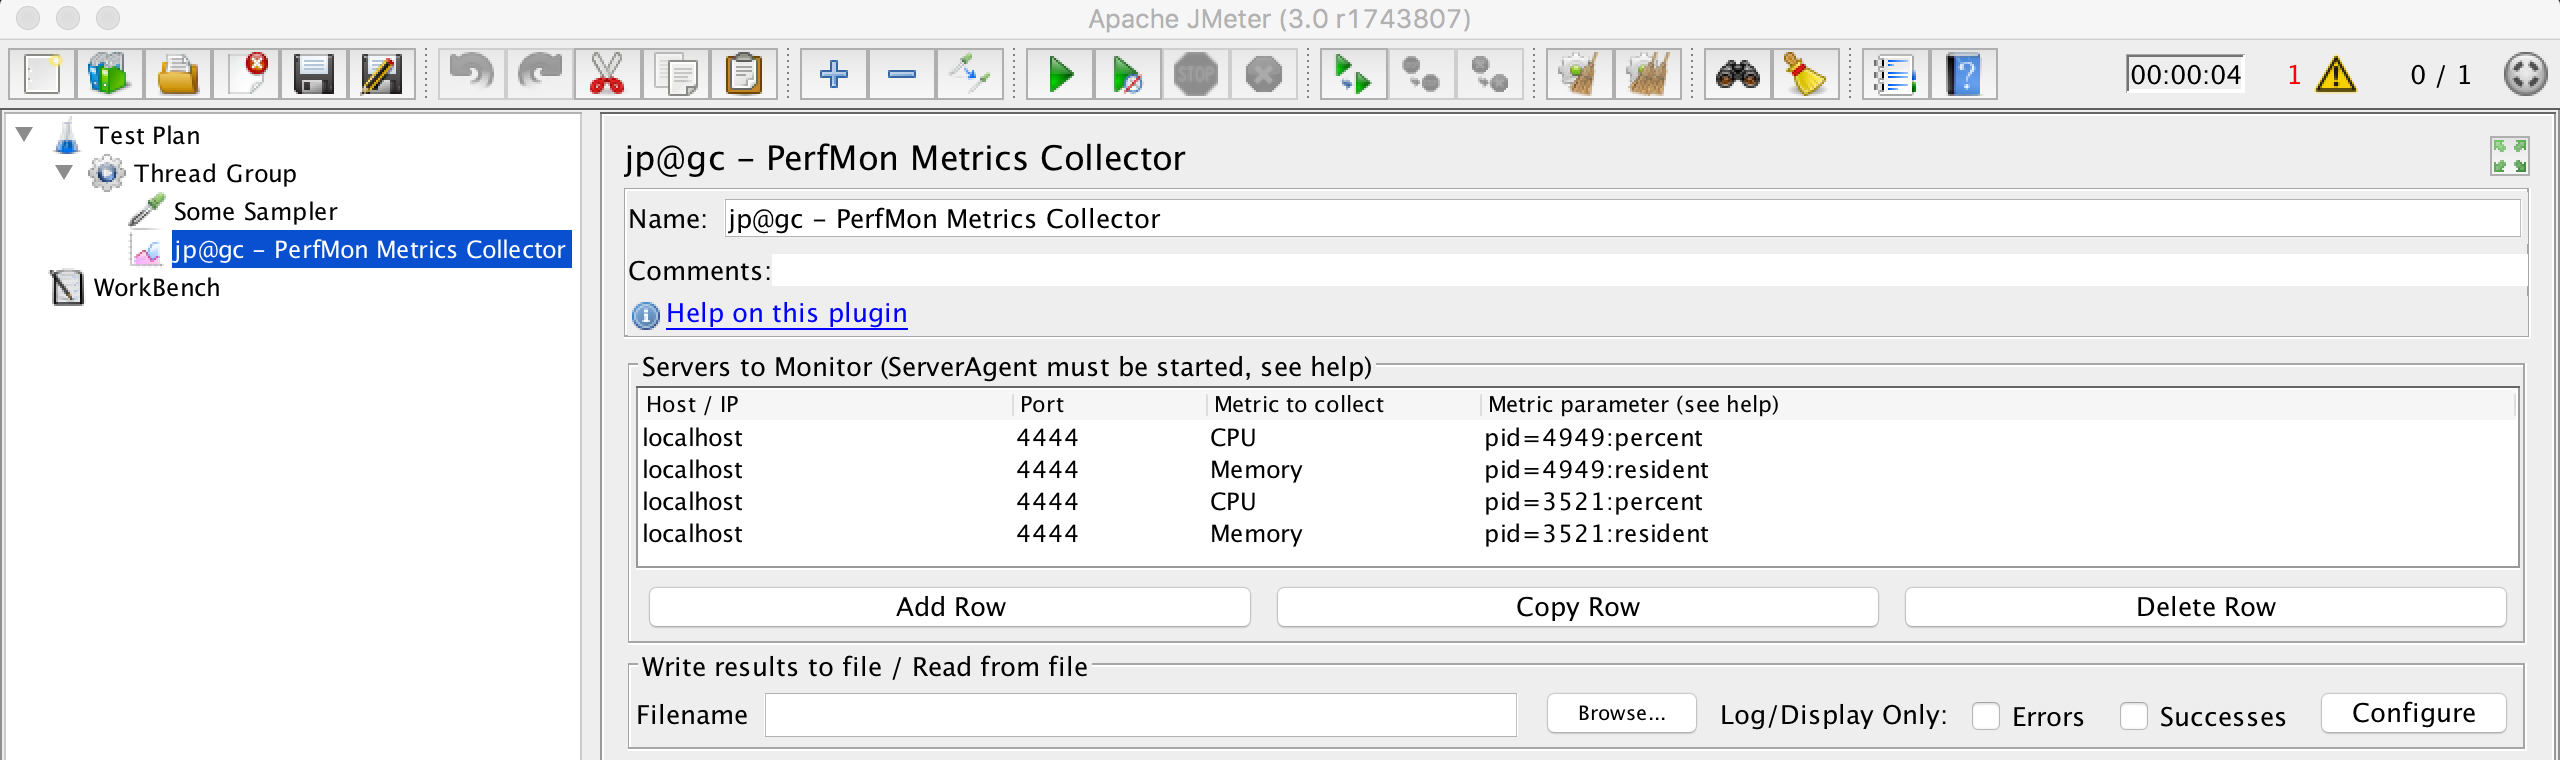Select Test Plan in the tree

(x=147, y=135)
